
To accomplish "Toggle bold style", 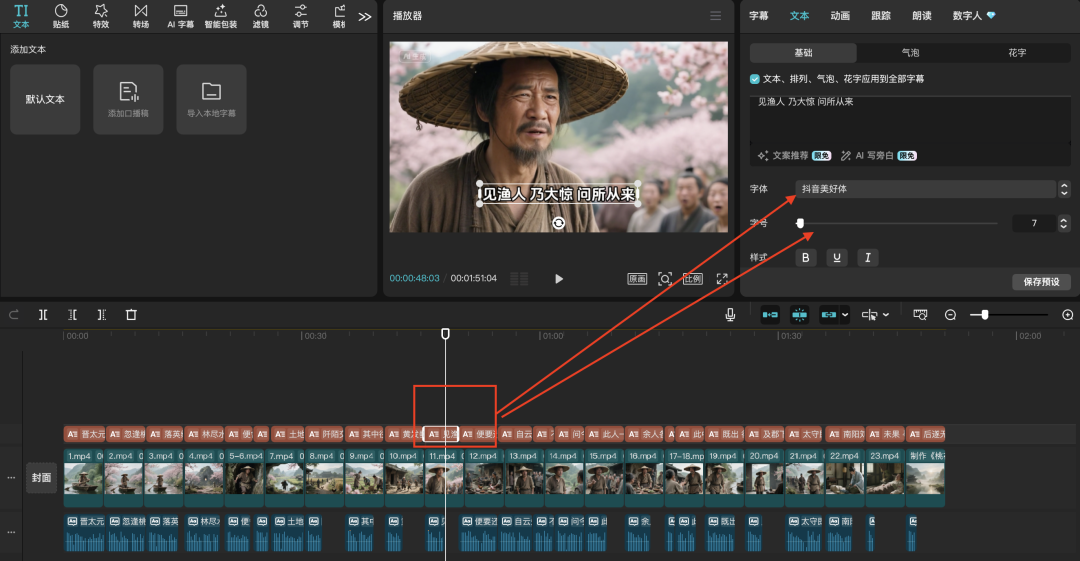I will coord(805,258).
